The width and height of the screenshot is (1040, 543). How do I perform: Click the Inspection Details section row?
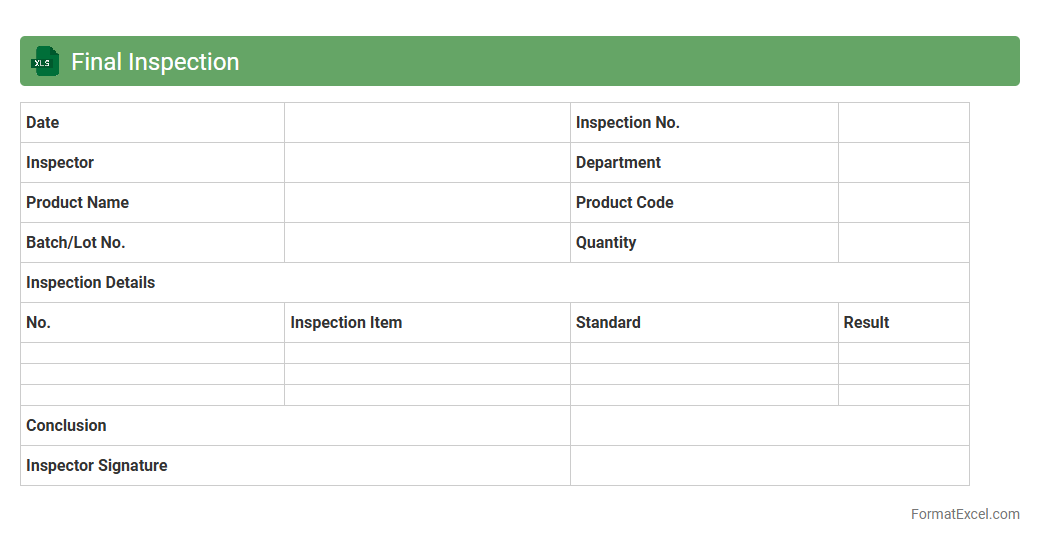(494, 283)
